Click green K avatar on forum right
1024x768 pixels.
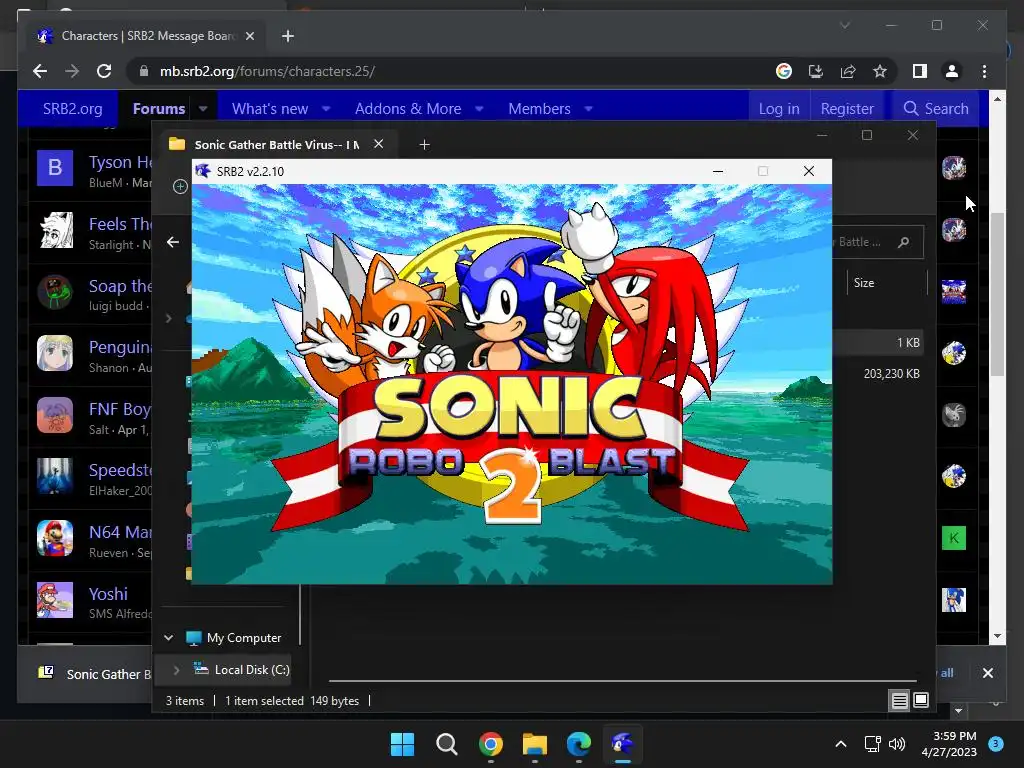tap(953, 538)
